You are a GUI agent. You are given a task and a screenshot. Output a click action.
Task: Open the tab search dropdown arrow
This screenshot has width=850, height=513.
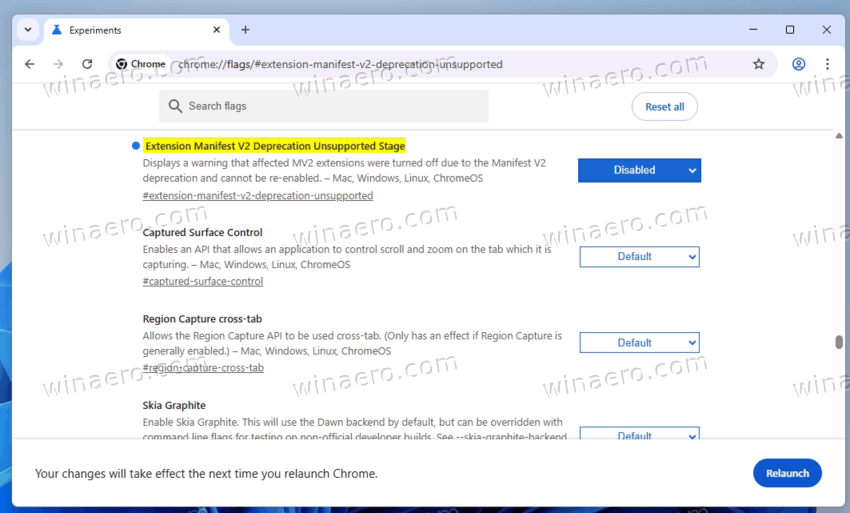click(28, 30)
